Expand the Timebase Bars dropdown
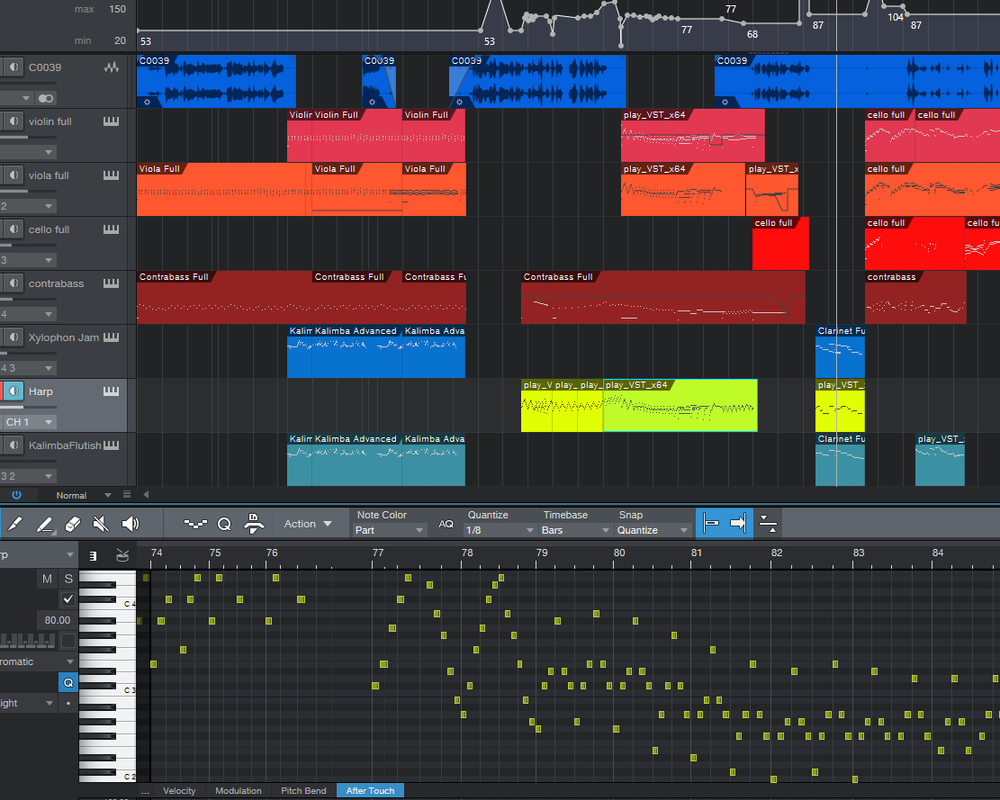This screenshot has height=800, width=1000. [575, 530]
